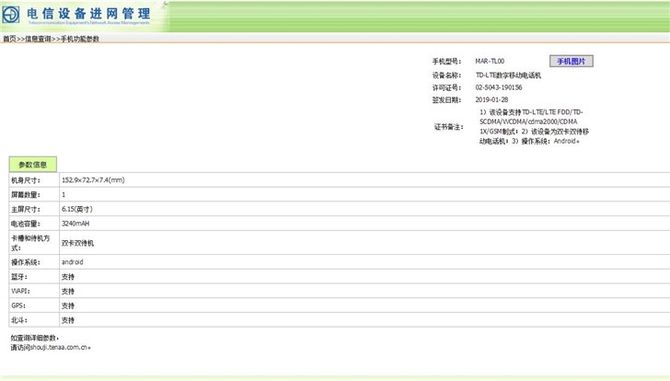This screenshot has width=670, height=381.
Task: Click the certificate remarks paragraph text
Action: (534, 126)
